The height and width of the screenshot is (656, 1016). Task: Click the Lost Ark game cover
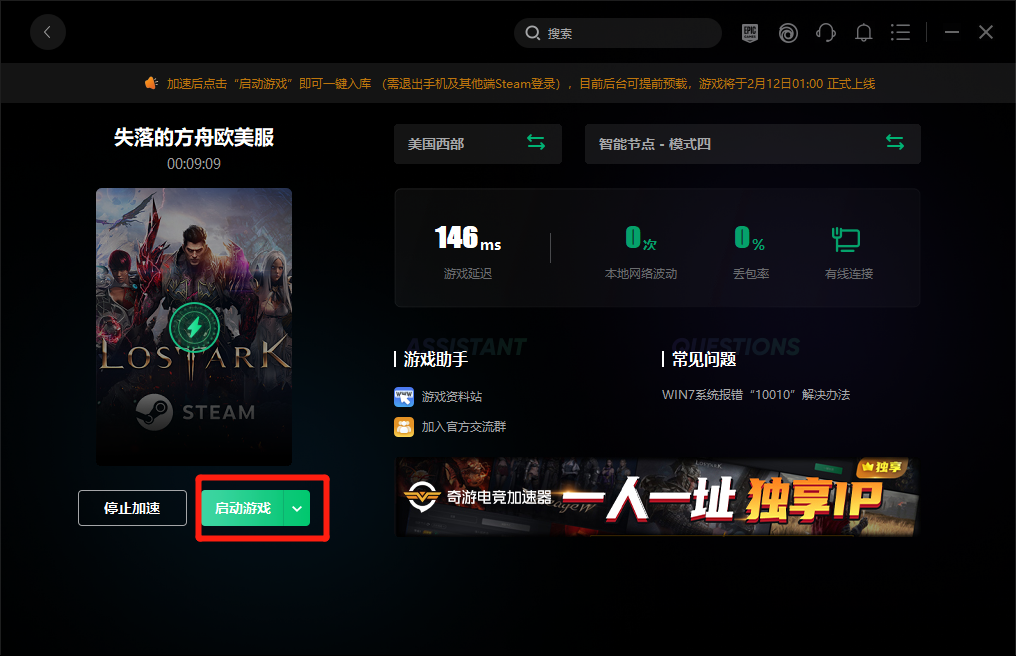tap(194, 326)
